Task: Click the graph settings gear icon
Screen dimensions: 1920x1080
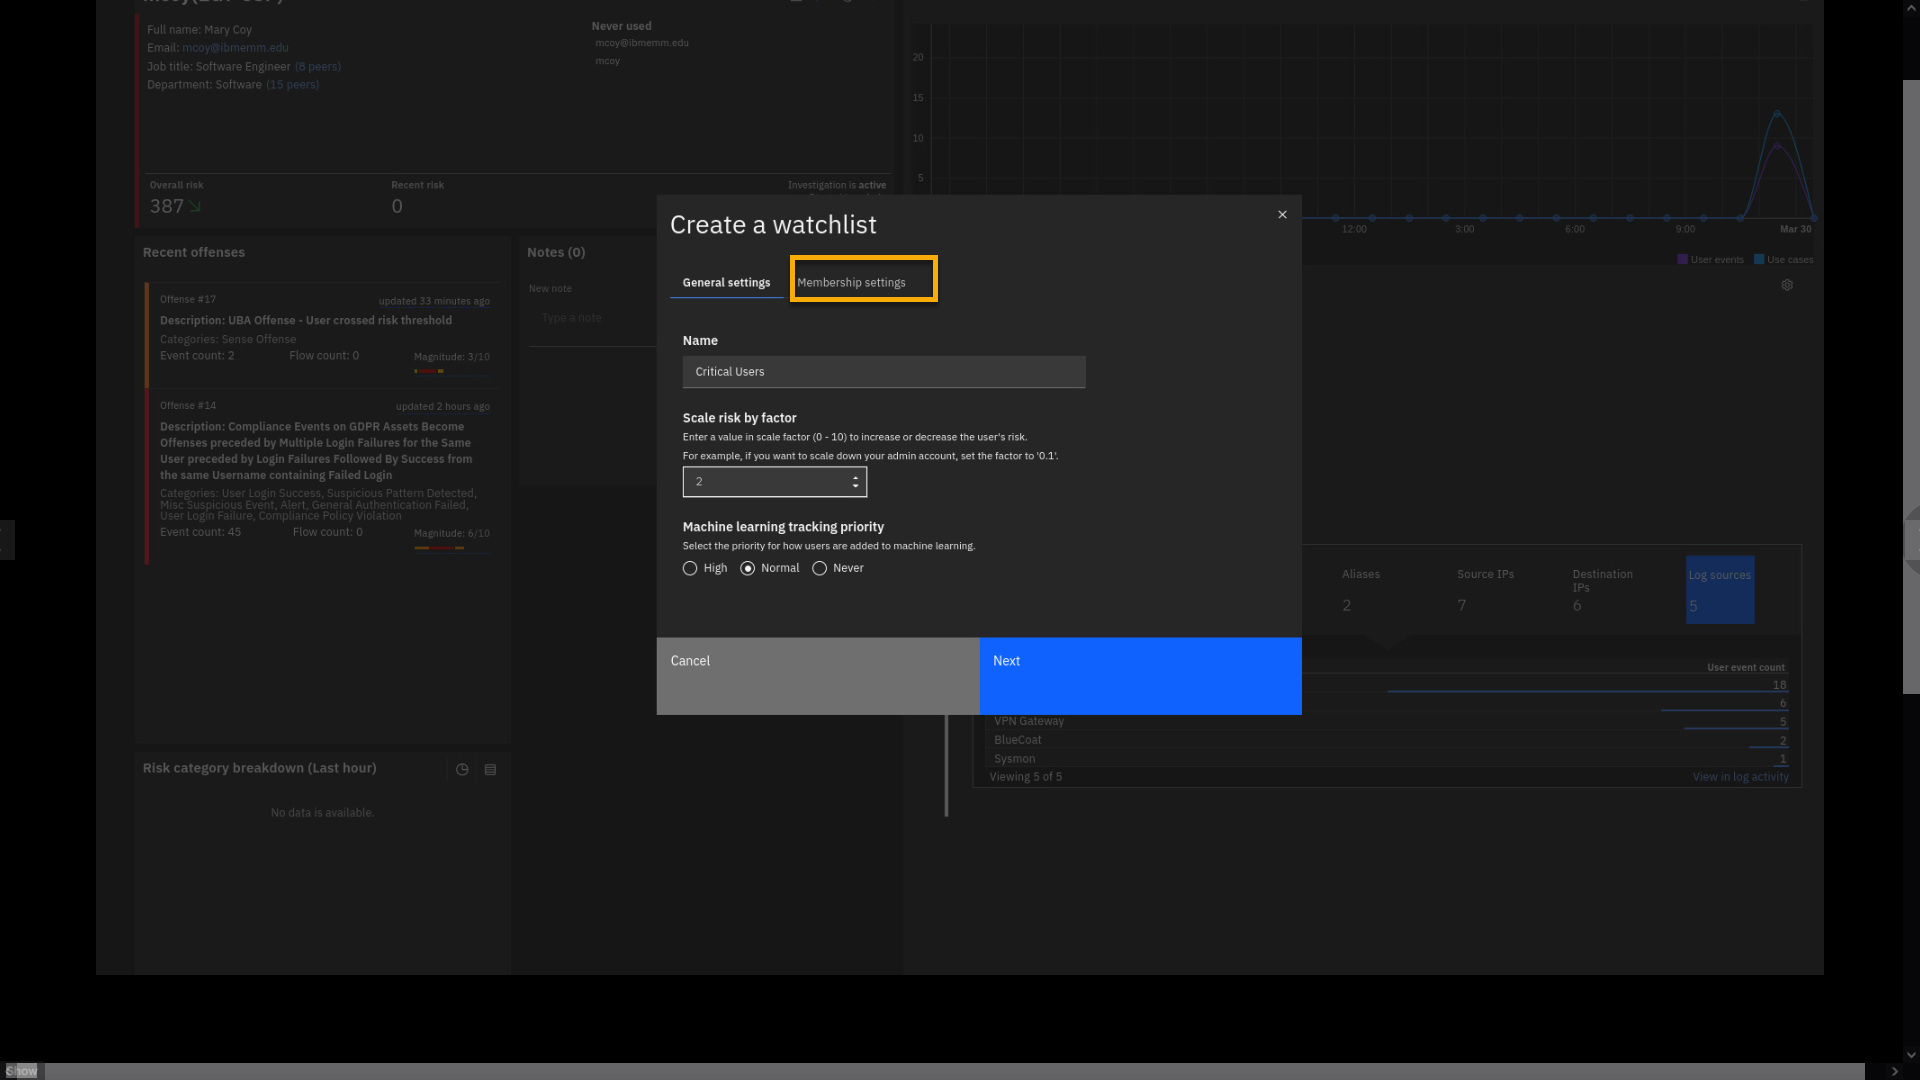Action: pos(1787,286)
